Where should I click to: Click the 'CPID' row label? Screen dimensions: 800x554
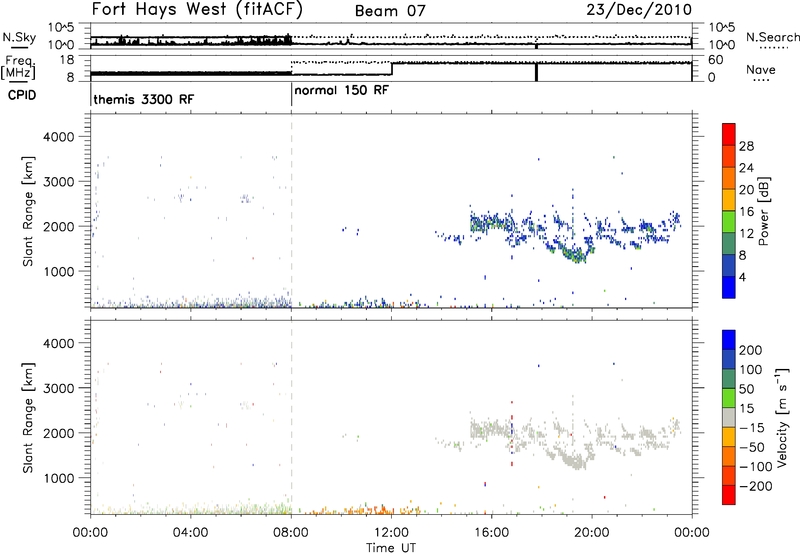point(22,95)
